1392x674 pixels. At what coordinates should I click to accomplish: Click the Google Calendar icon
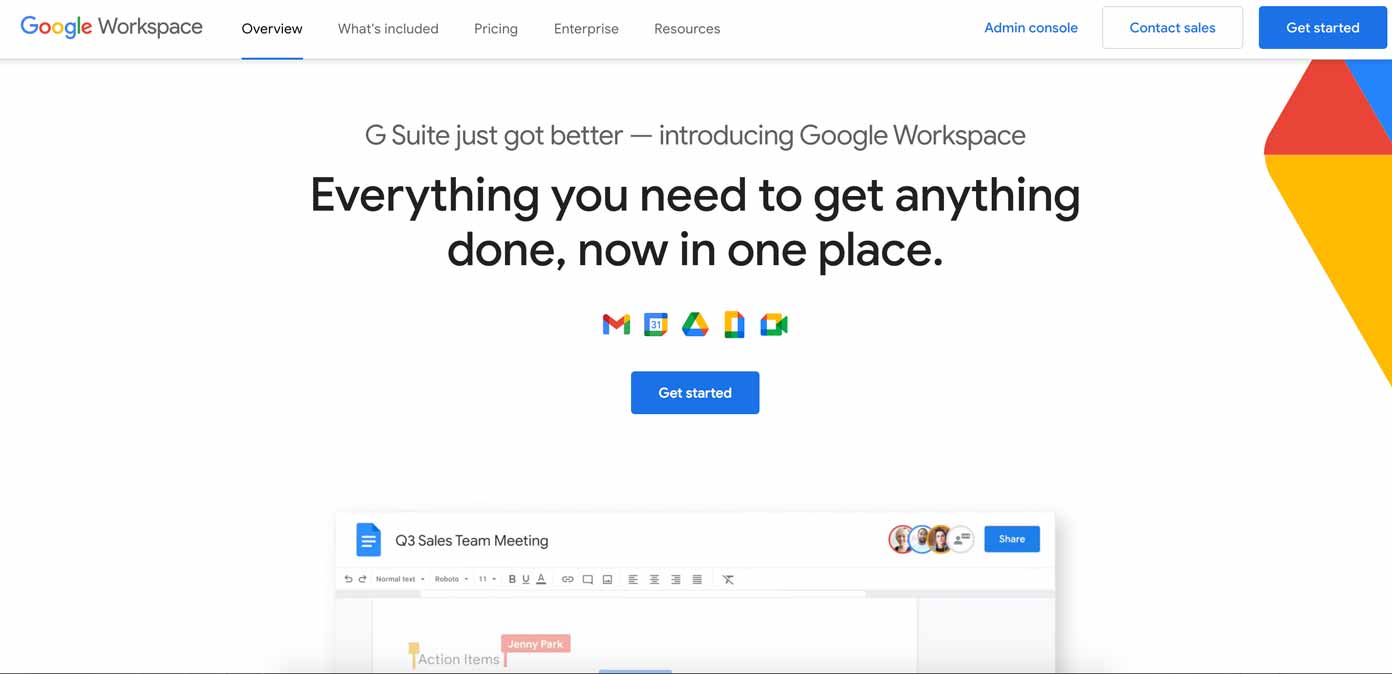[x=655, y=323]
